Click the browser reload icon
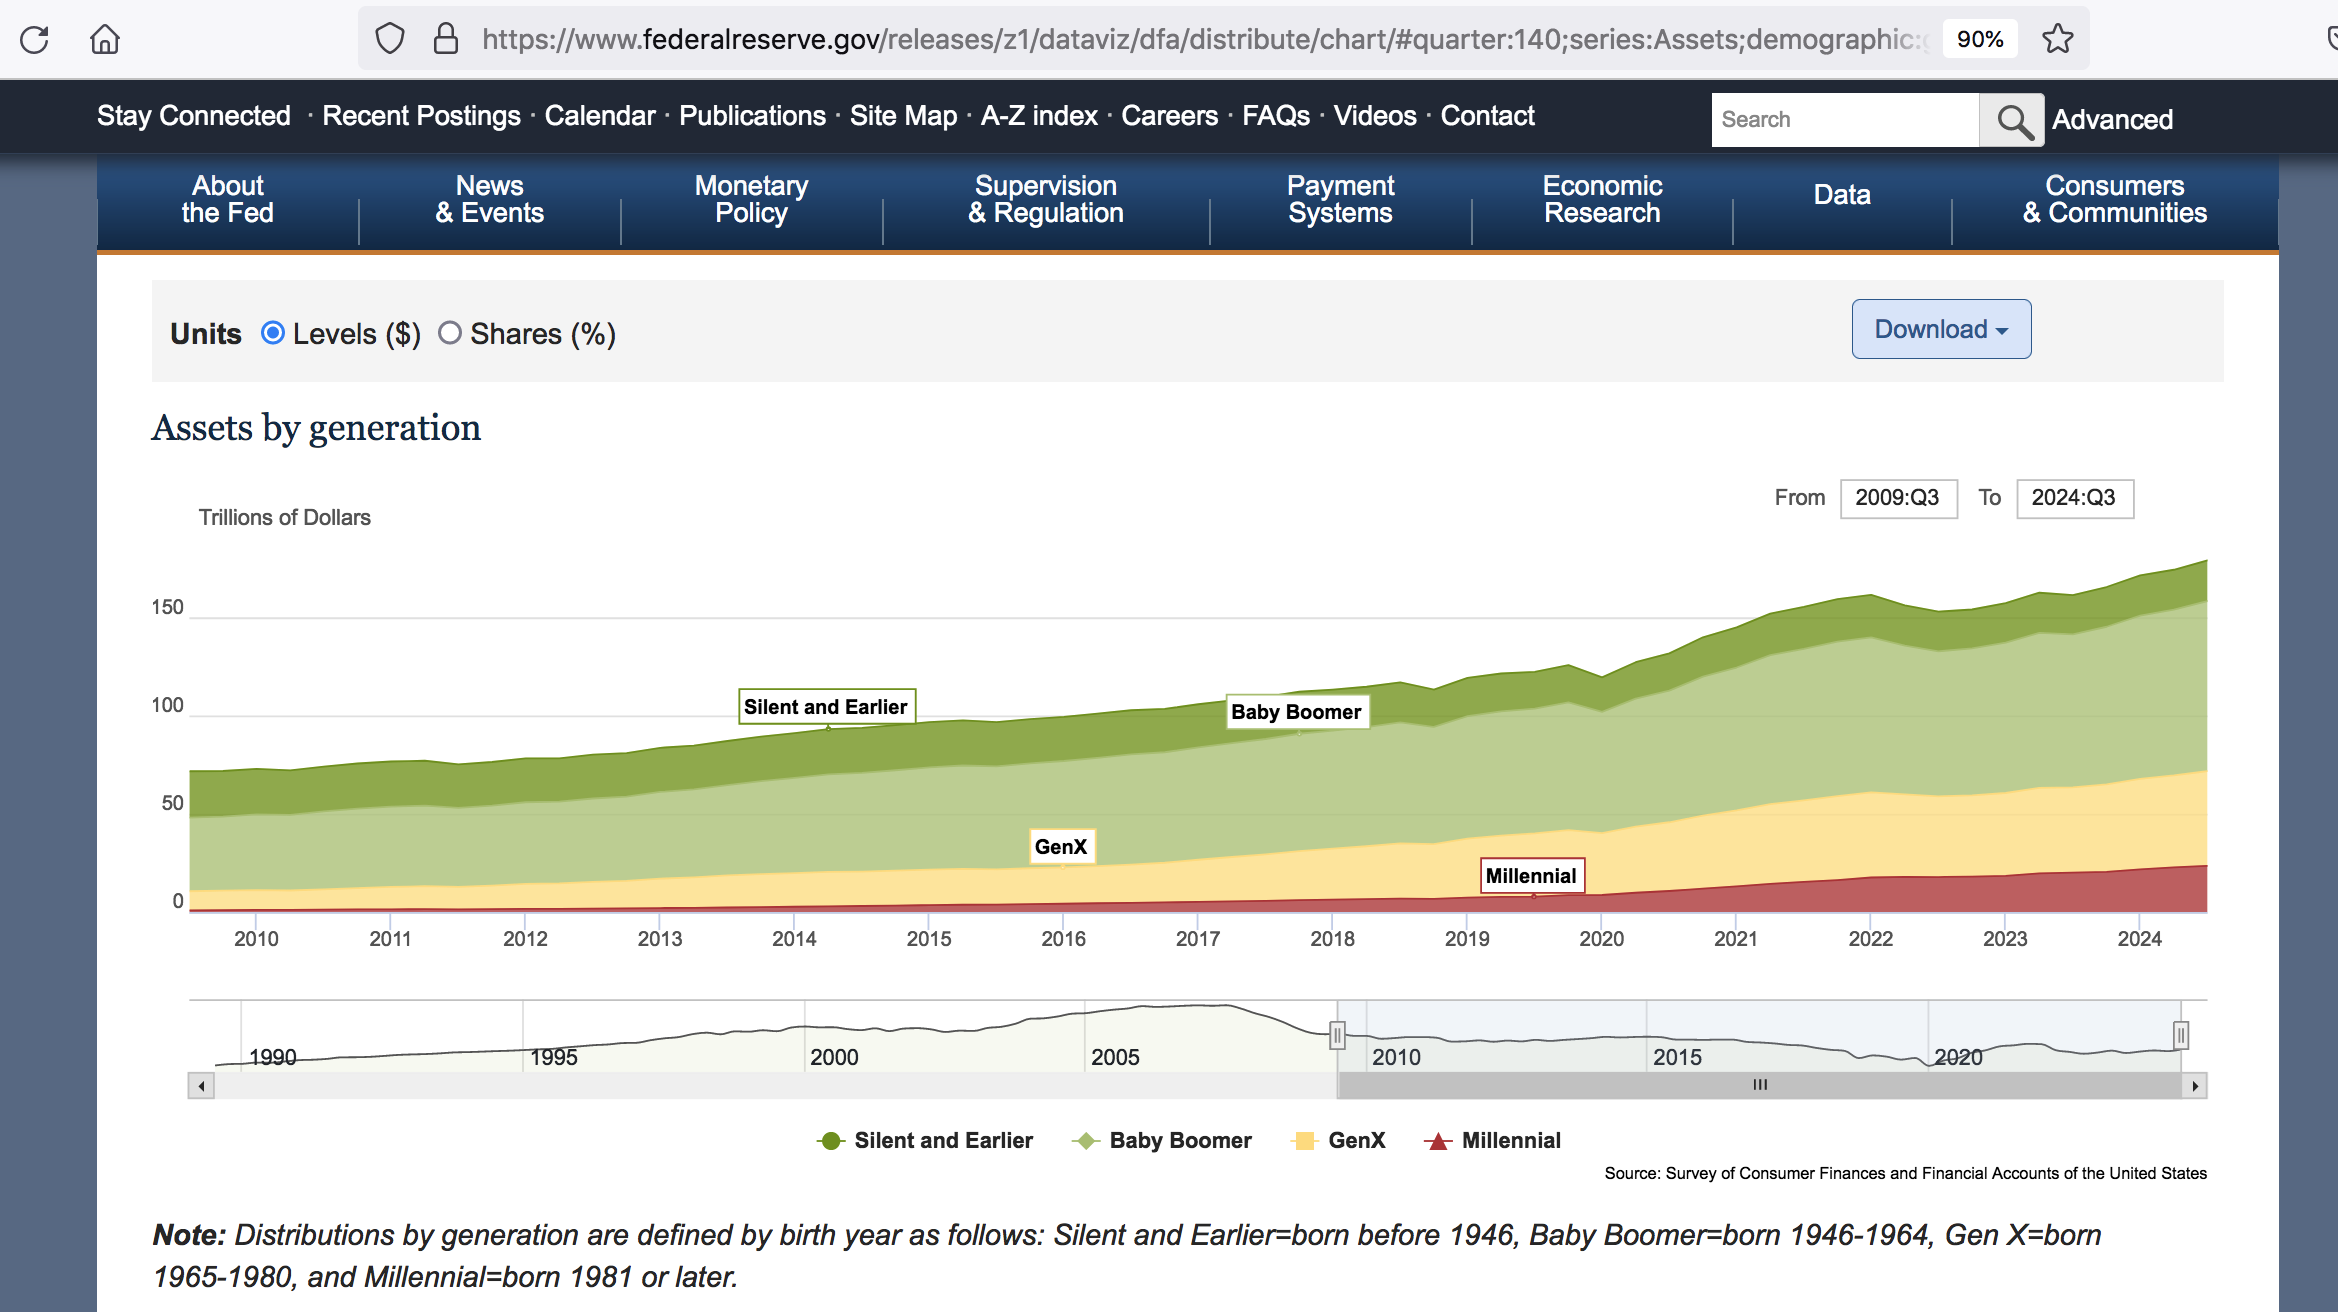 coord(34,40)
